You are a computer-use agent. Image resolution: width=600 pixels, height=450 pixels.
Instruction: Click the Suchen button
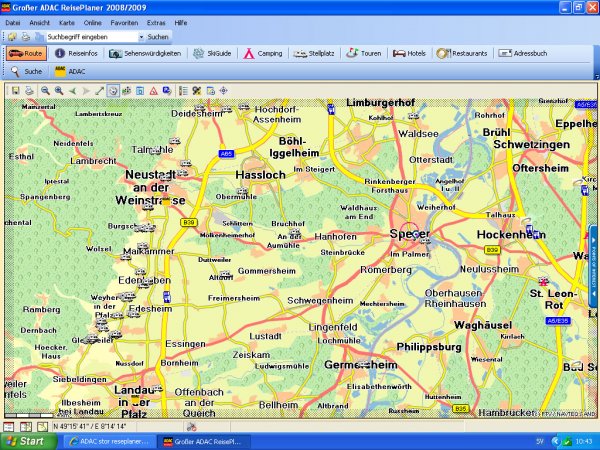click(158, 36)
